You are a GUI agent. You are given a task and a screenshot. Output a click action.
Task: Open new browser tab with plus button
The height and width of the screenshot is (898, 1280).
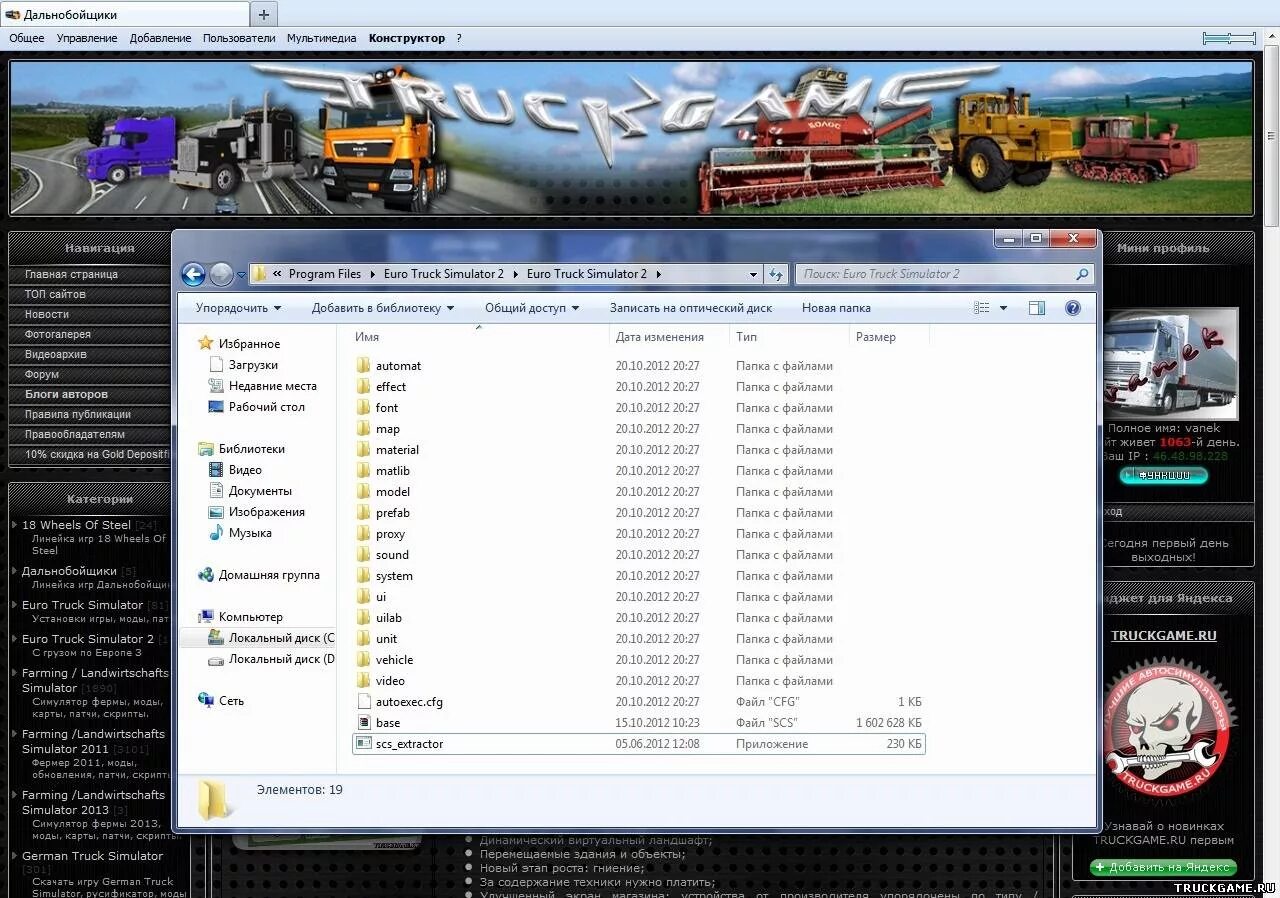[x=264, y=14]
